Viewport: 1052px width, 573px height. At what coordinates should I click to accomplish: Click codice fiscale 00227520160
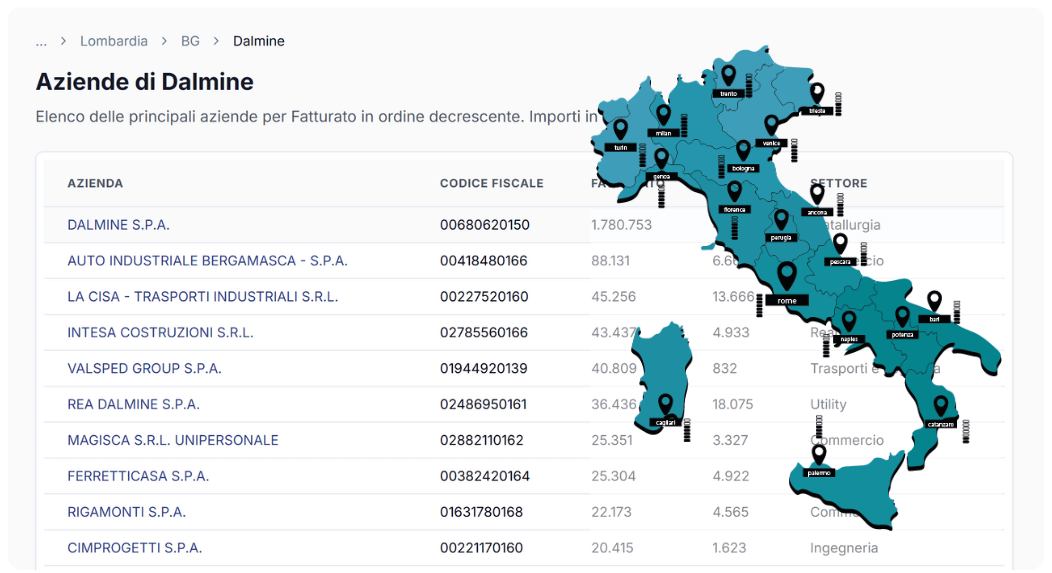coord(484,297)
